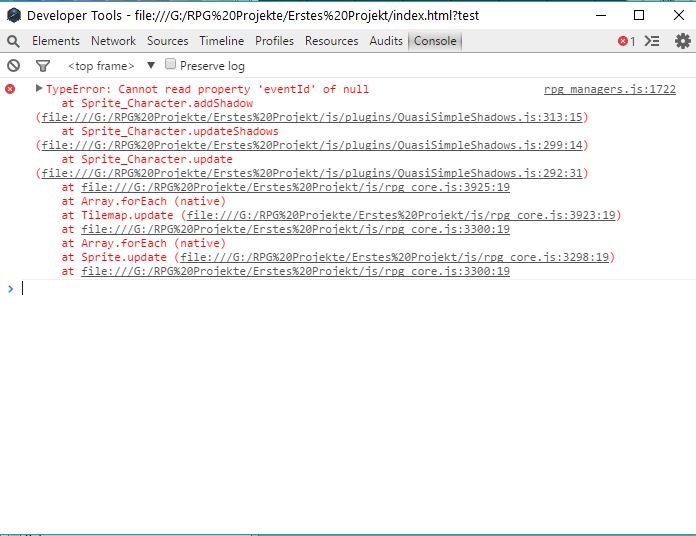
Task: Switch to the Network tab
Action: click(114, 41)
